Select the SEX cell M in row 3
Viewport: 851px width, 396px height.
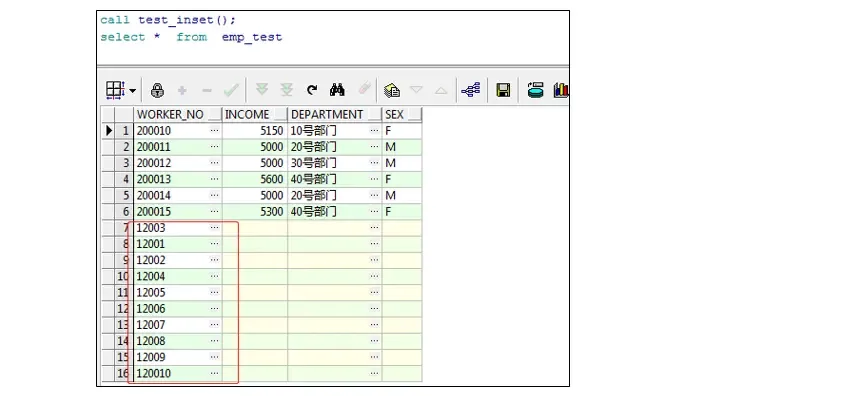click(402, 163)
